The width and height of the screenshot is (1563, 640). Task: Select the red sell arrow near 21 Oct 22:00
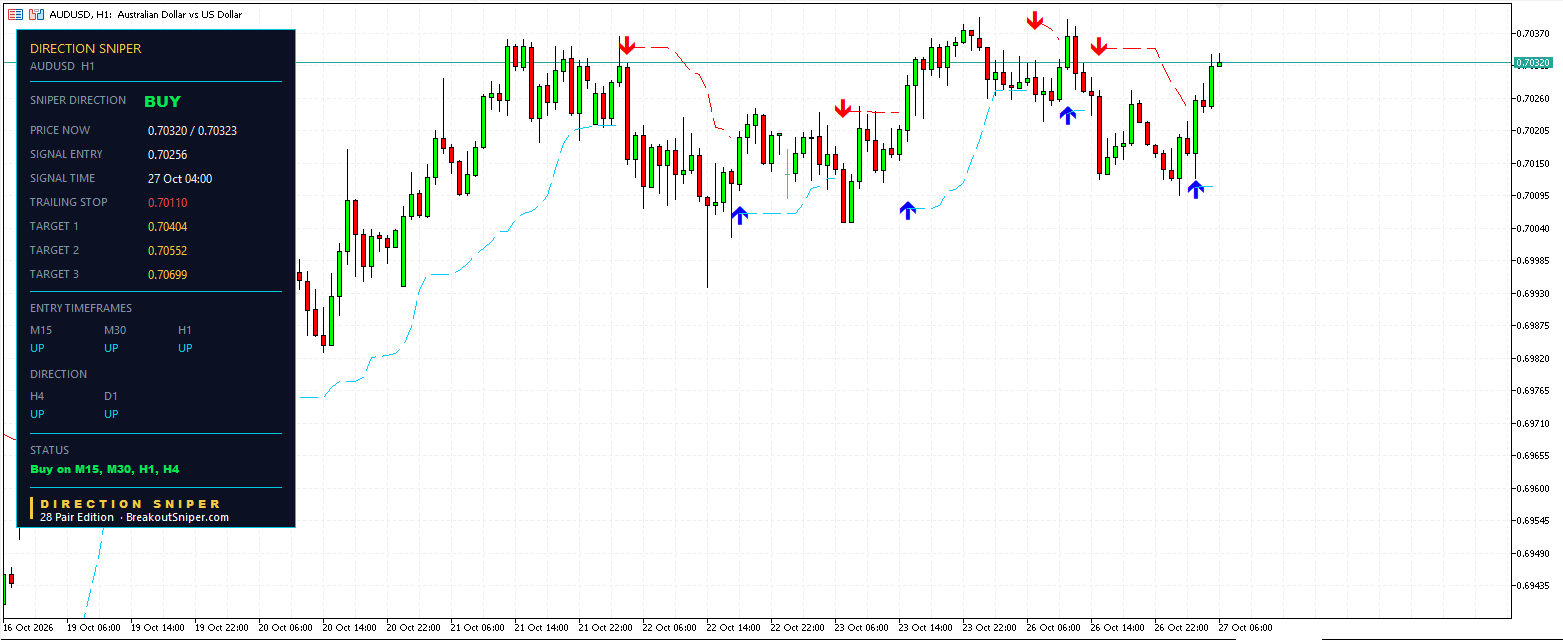627,45
